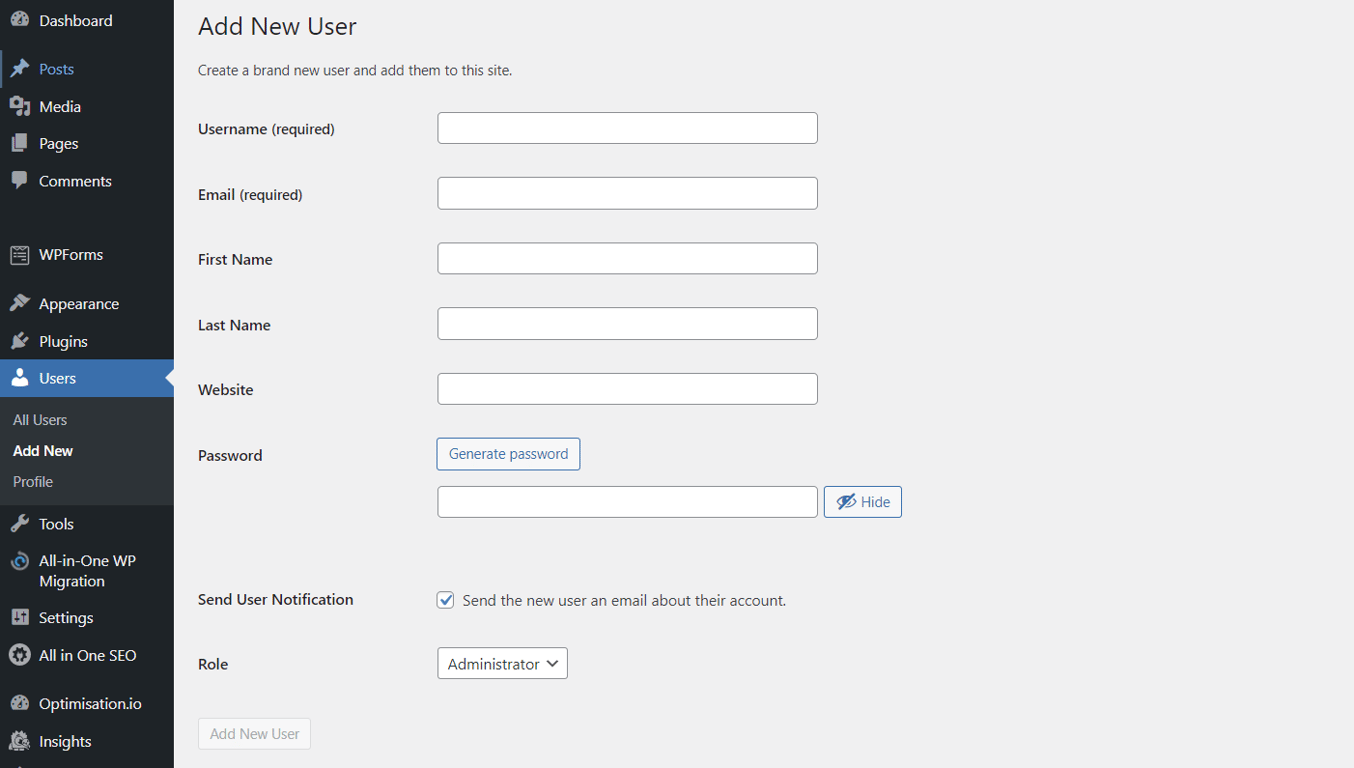
Task: Click the Posts pushpin icon
Action: [x=20, y=69]
